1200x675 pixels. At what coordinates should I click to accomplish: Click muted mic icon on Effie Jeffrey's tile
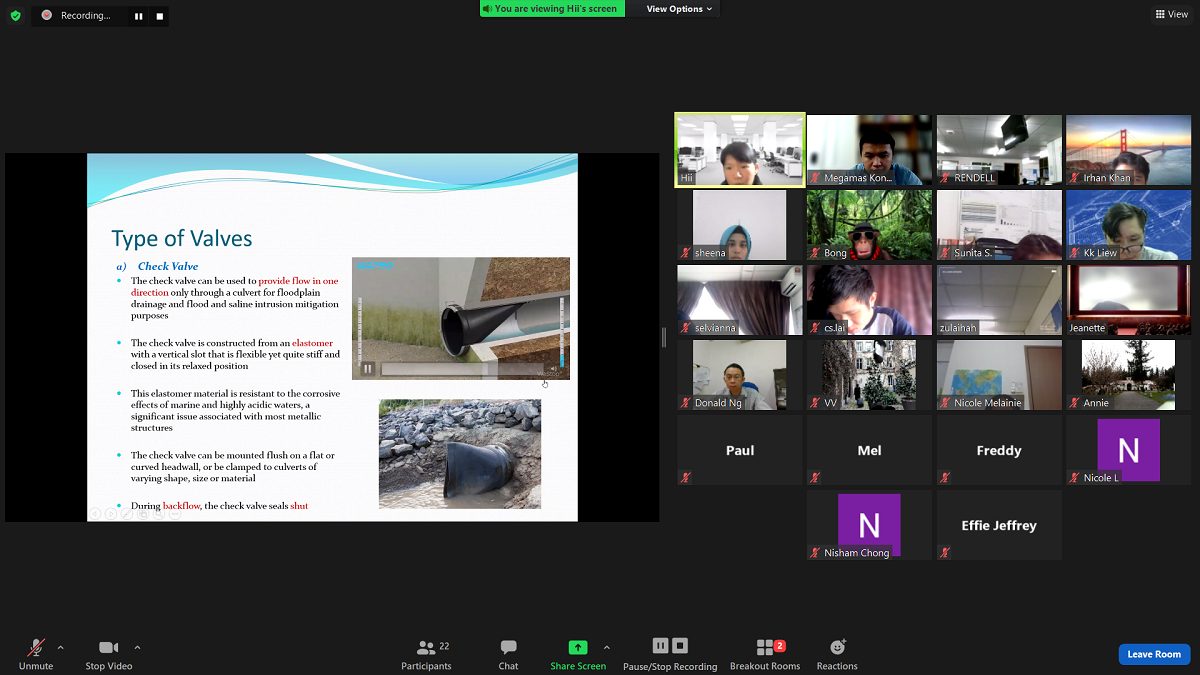[x=945, y=553]
